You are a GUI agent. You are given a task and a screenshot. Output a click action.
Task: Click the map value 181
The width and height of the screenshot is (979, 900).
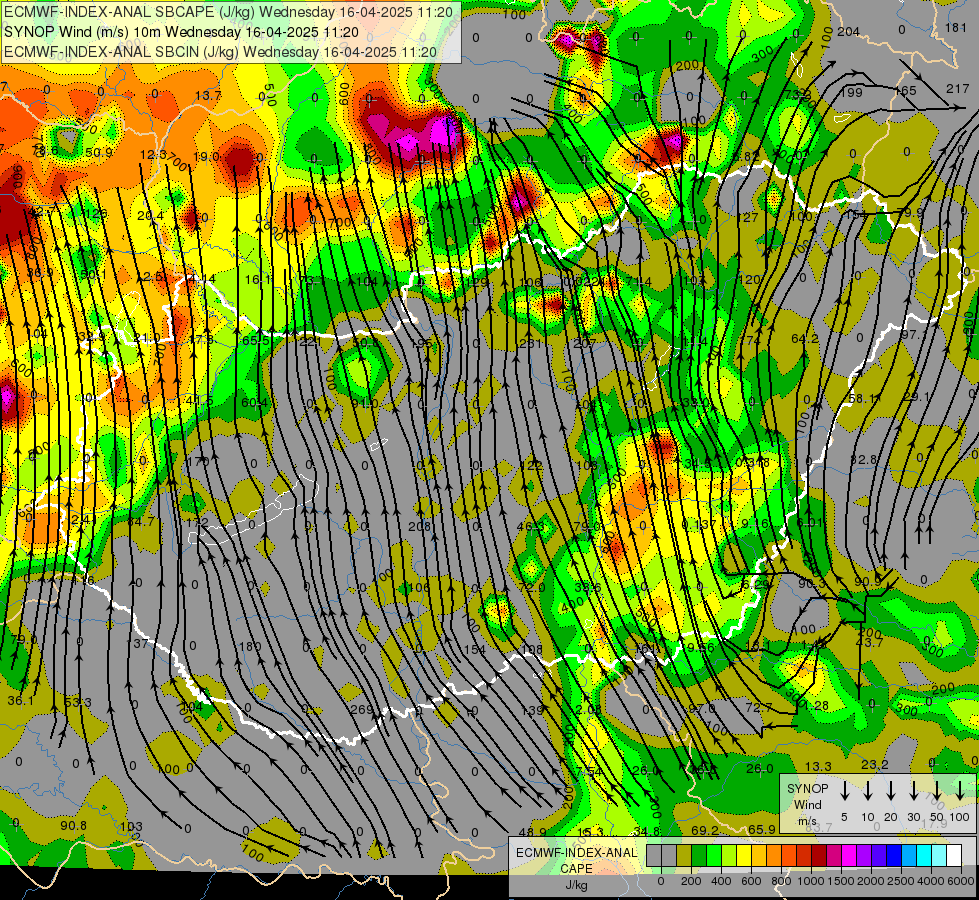(x=956, y=27)
